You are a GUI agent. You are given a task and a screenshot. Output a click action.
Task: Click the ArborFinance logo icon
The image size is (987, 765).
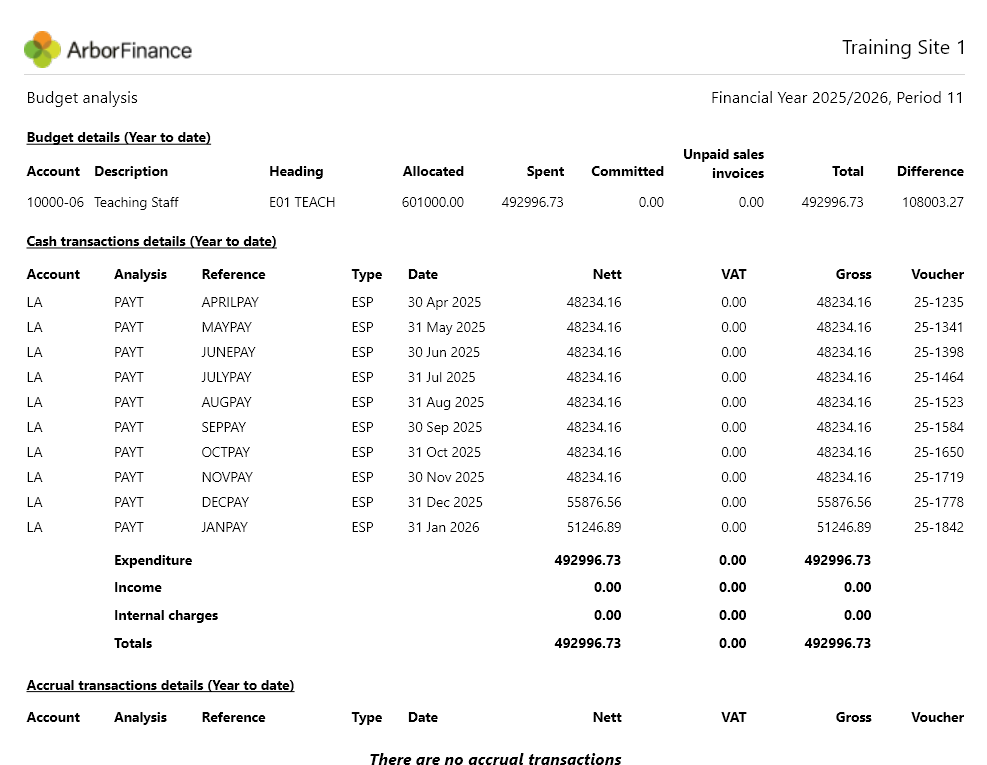click(x=42, y=49)
